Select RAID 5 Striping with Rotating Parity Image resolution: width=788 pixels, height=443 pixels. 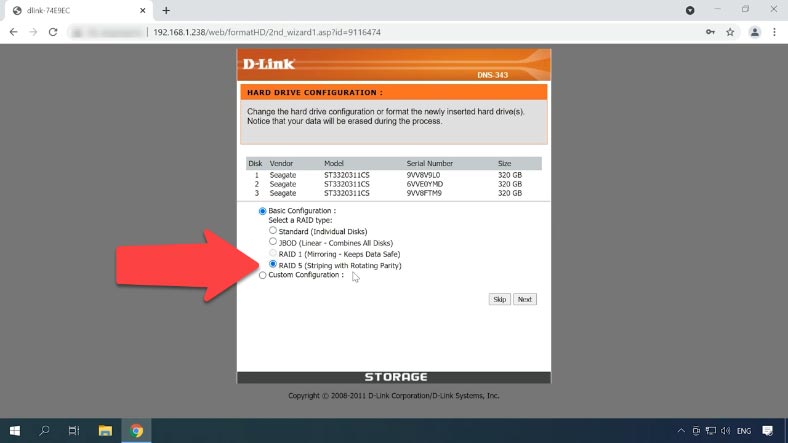(272, 264)
